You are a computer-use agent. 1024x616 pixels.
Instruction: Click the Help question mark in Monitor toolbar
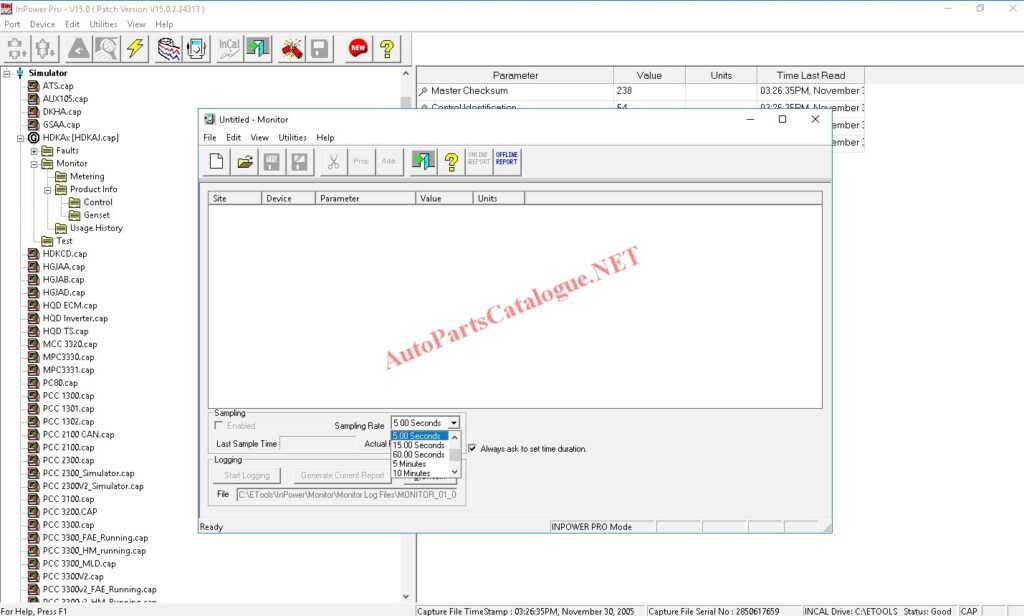point(451,161)
